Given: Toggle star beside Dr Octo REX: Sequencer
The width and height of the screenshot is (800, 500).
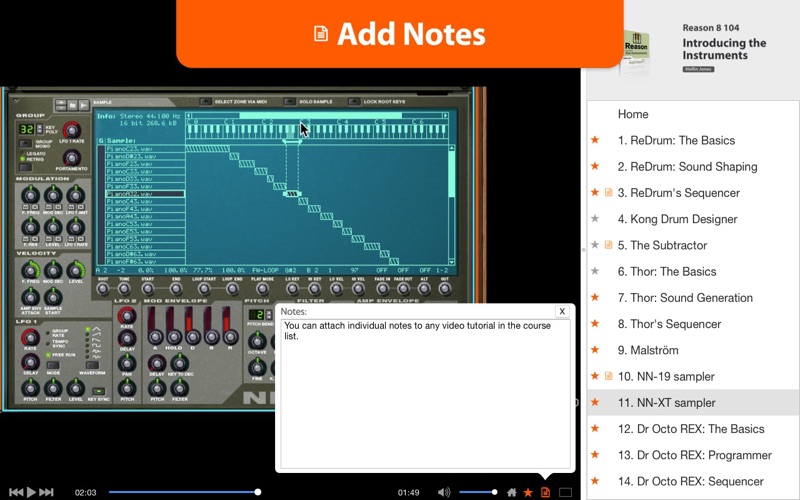Looking at the screenshot, I should coord(595,481).
